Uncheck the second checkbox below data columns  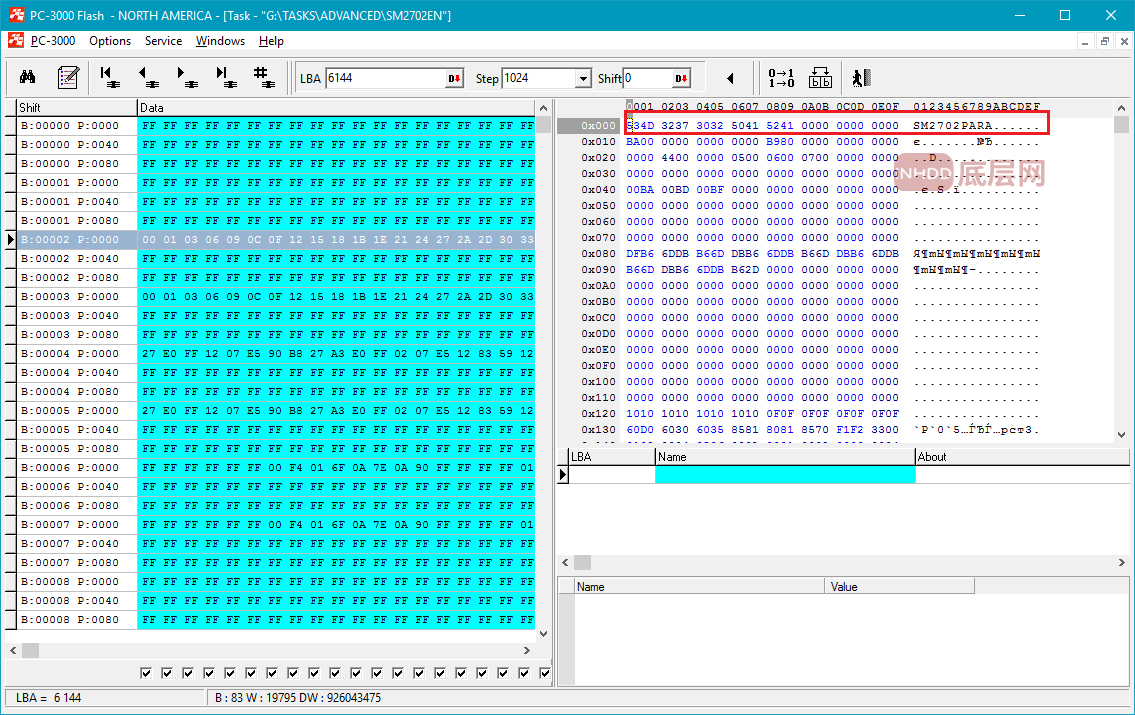point(167,673)
